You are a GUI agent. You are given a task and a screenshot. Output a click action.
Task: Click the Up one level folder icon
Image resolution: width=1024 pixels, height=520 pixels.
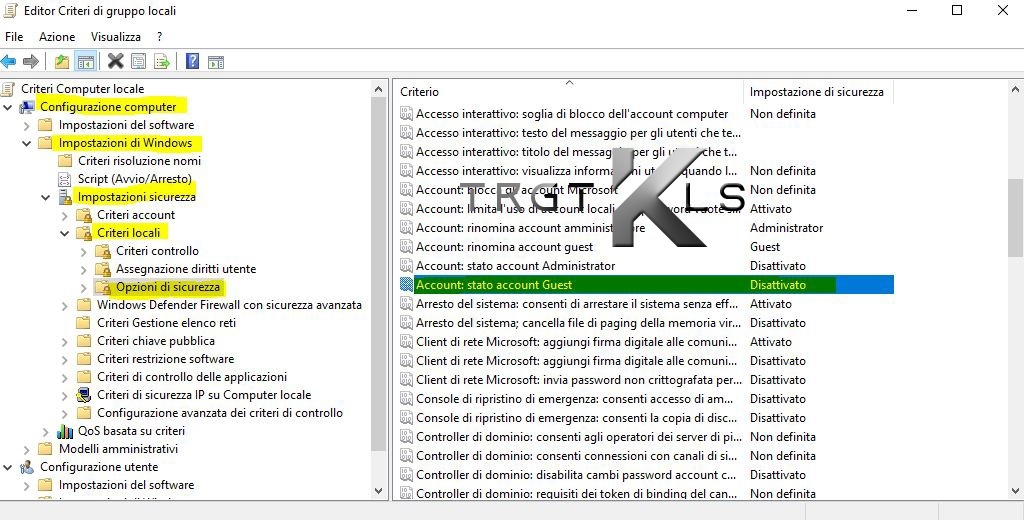click(x=62, y=62)
